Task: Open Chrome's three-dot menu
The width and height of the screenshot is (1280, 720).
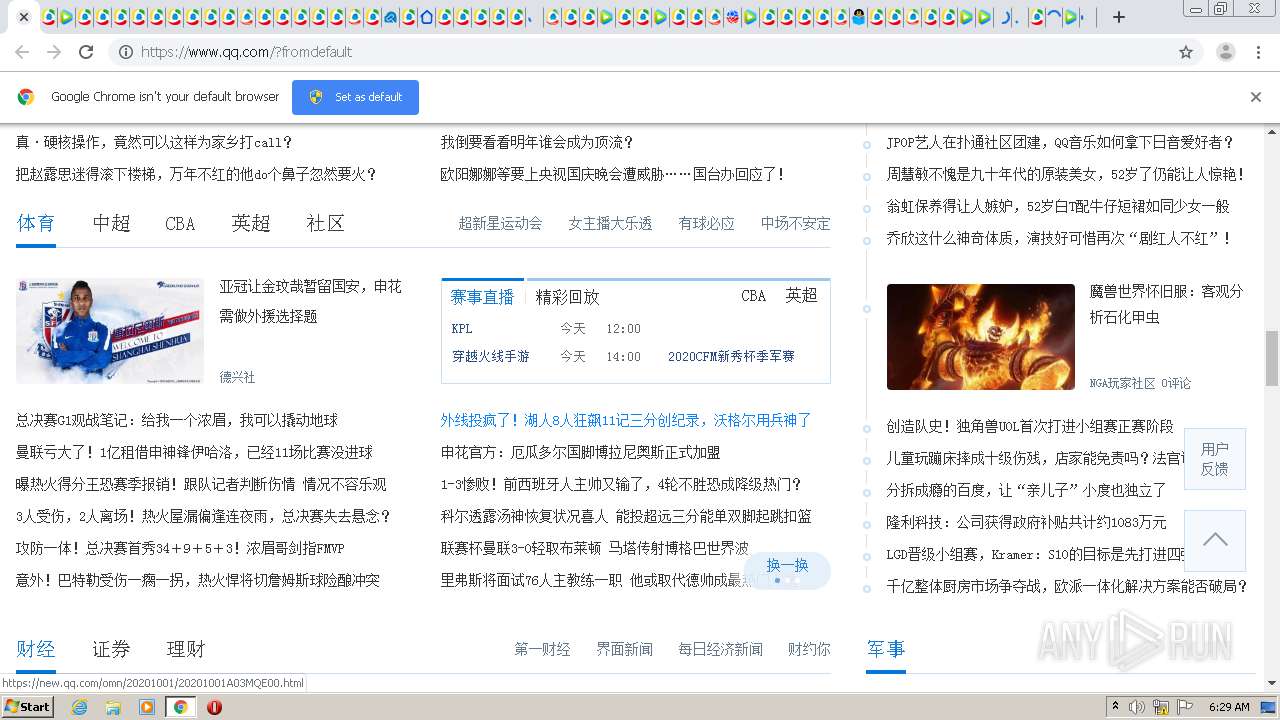Action: coord(1259,52)
